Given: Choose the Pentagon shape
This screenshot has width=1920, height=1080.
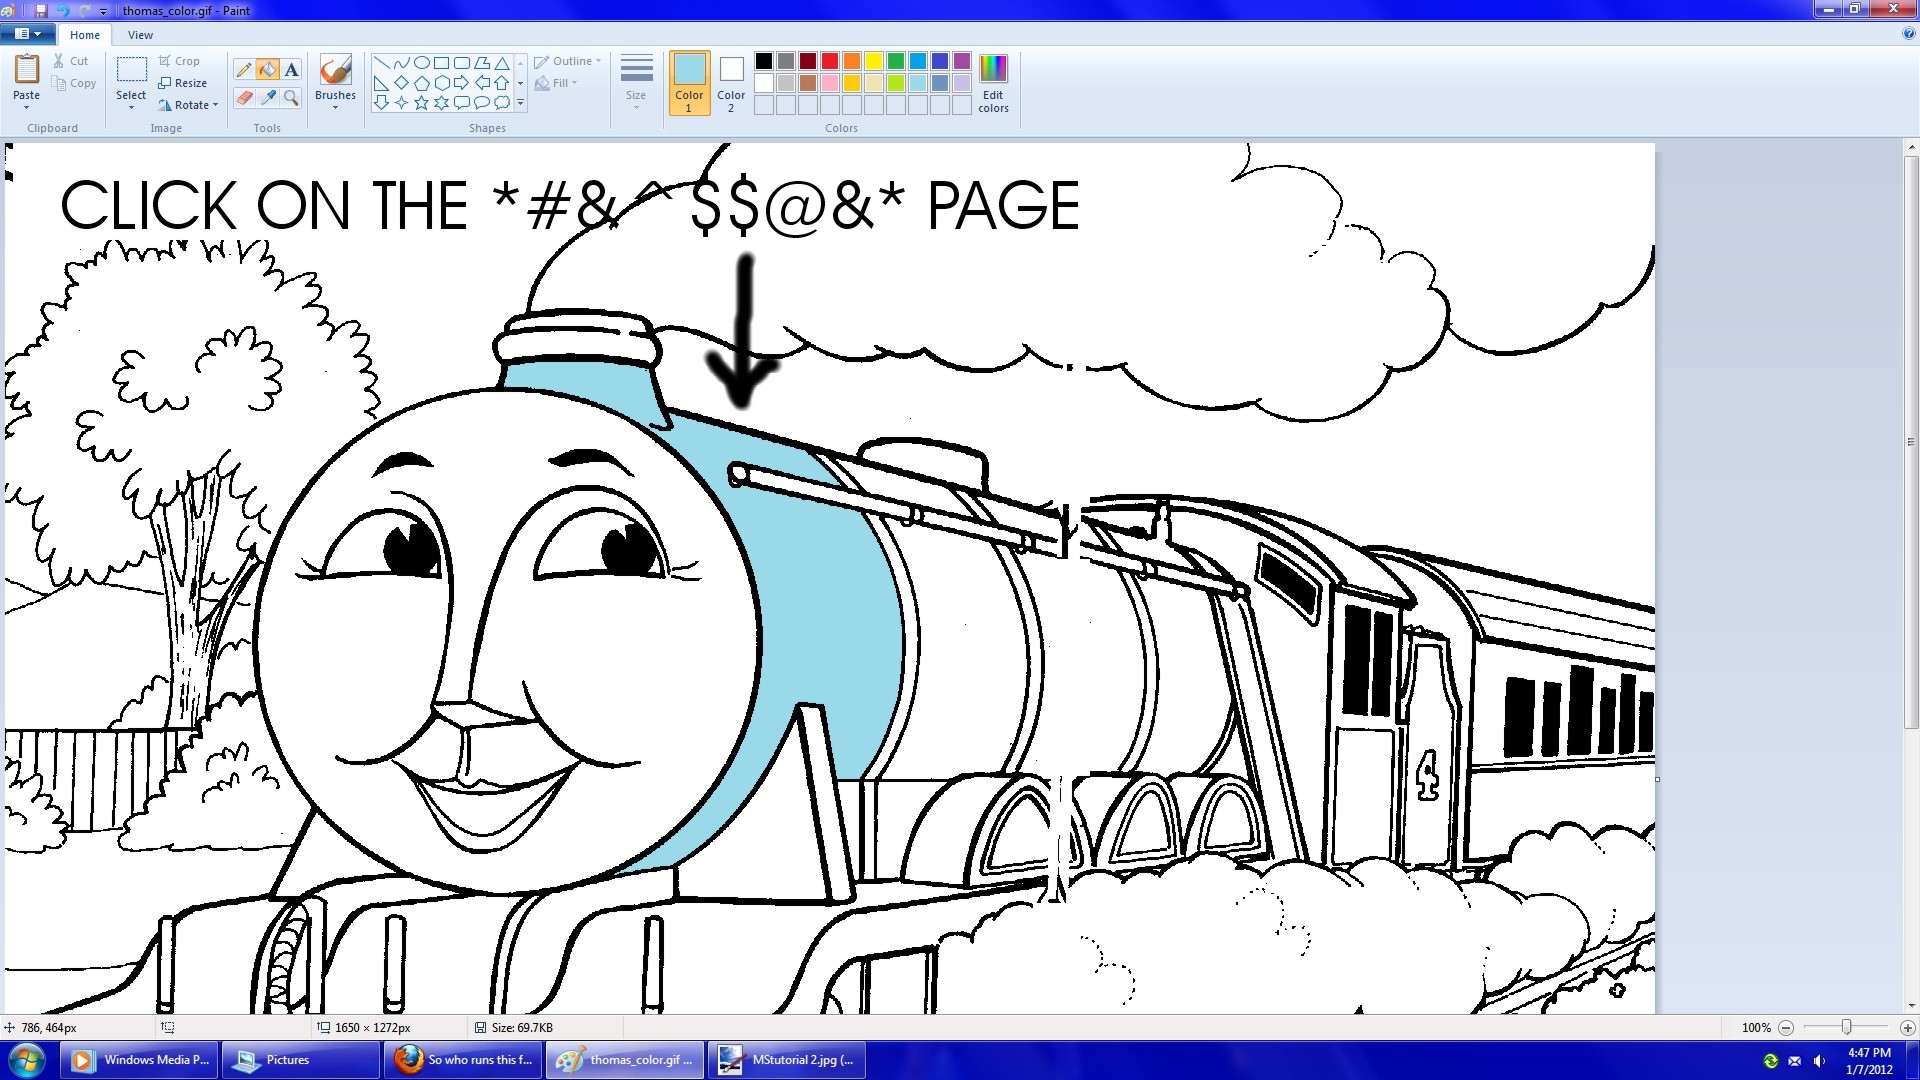Looking at the screenshot, I should click(x=421, y=82).
